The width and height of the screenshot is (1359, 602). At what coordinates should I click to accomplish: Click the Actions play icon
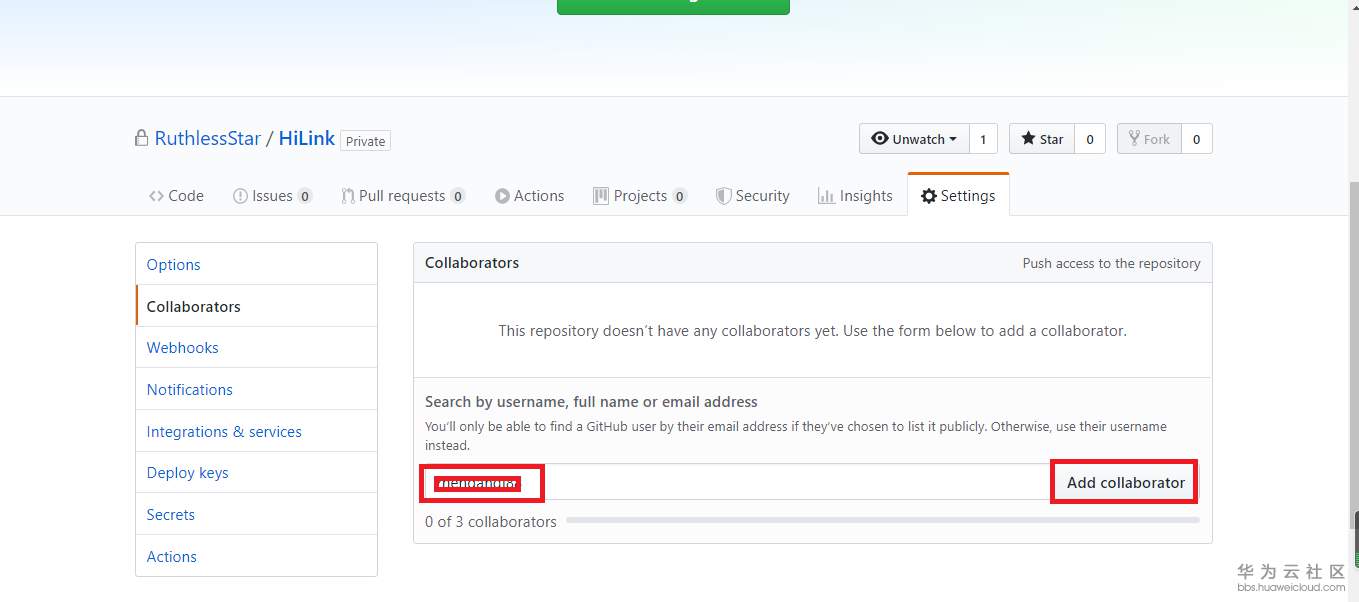click(x=502, y=196)
